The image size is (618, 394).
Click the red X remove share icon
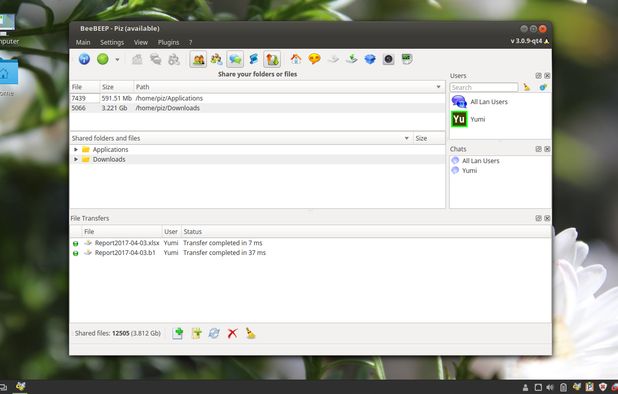(233, 334)
